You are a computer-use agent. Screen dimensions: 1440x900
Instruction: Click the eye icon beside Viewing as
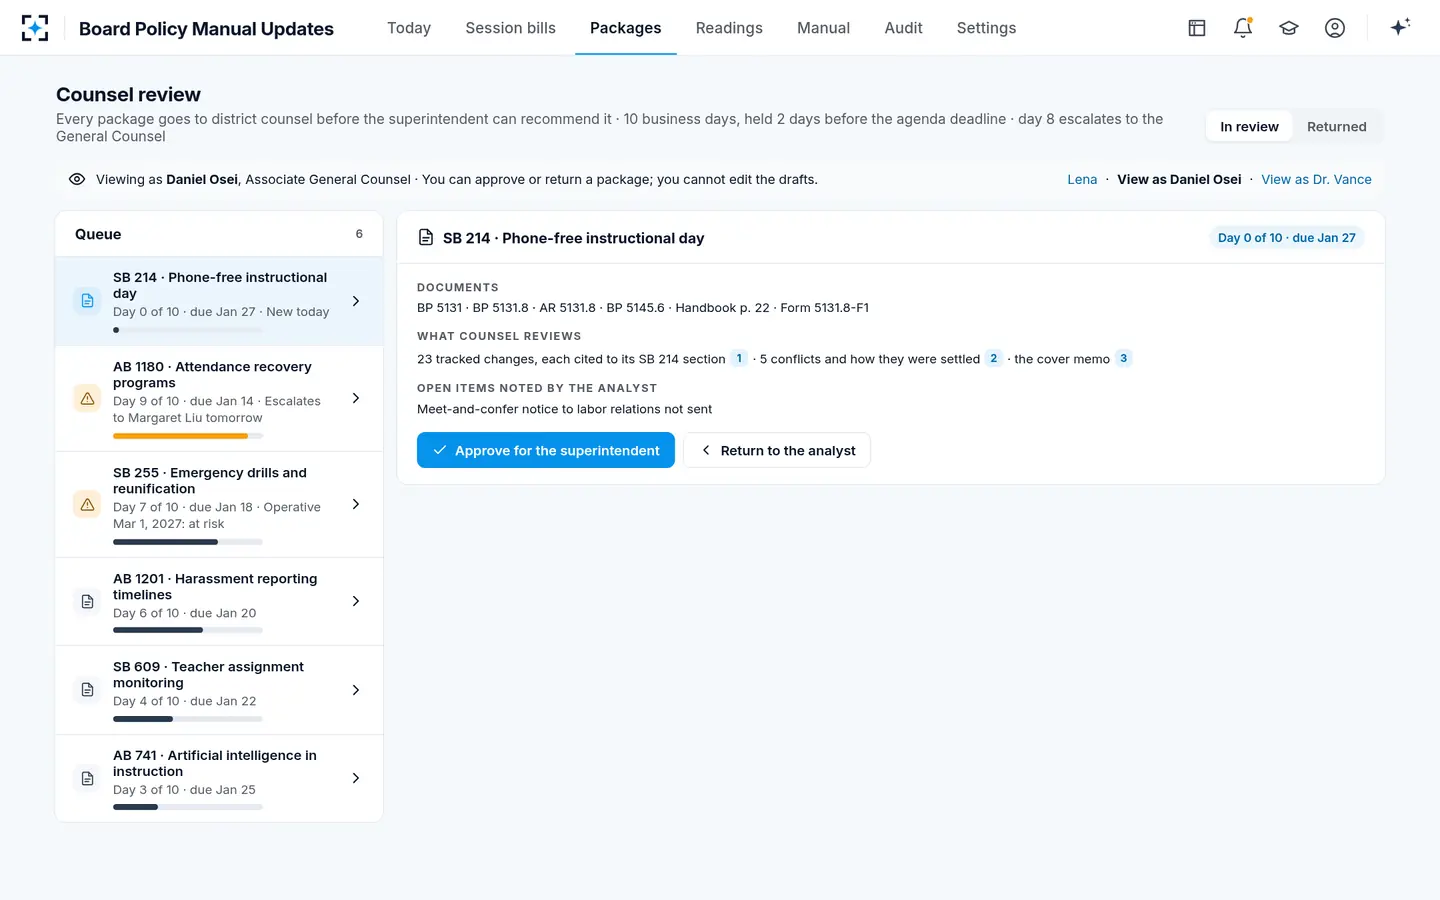(x=77, y=179)
